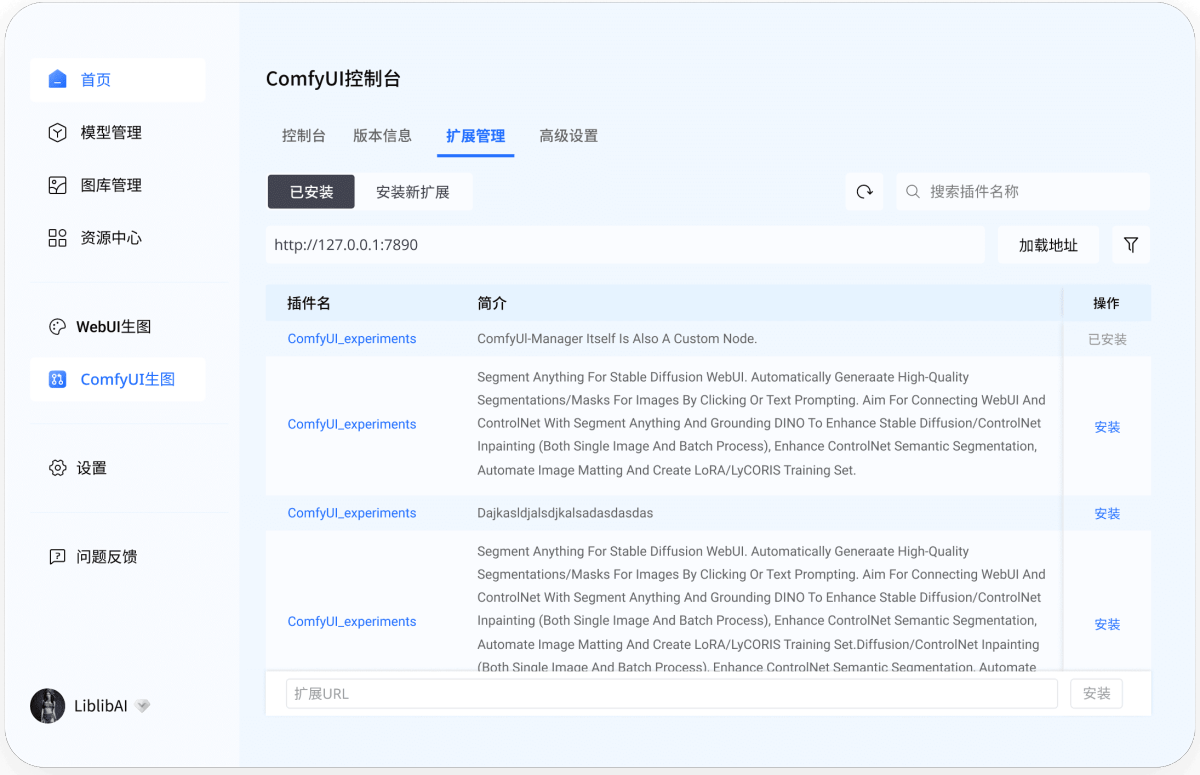Open ComfyUI_experiments link in ComfyUI-Manager row

352,339
